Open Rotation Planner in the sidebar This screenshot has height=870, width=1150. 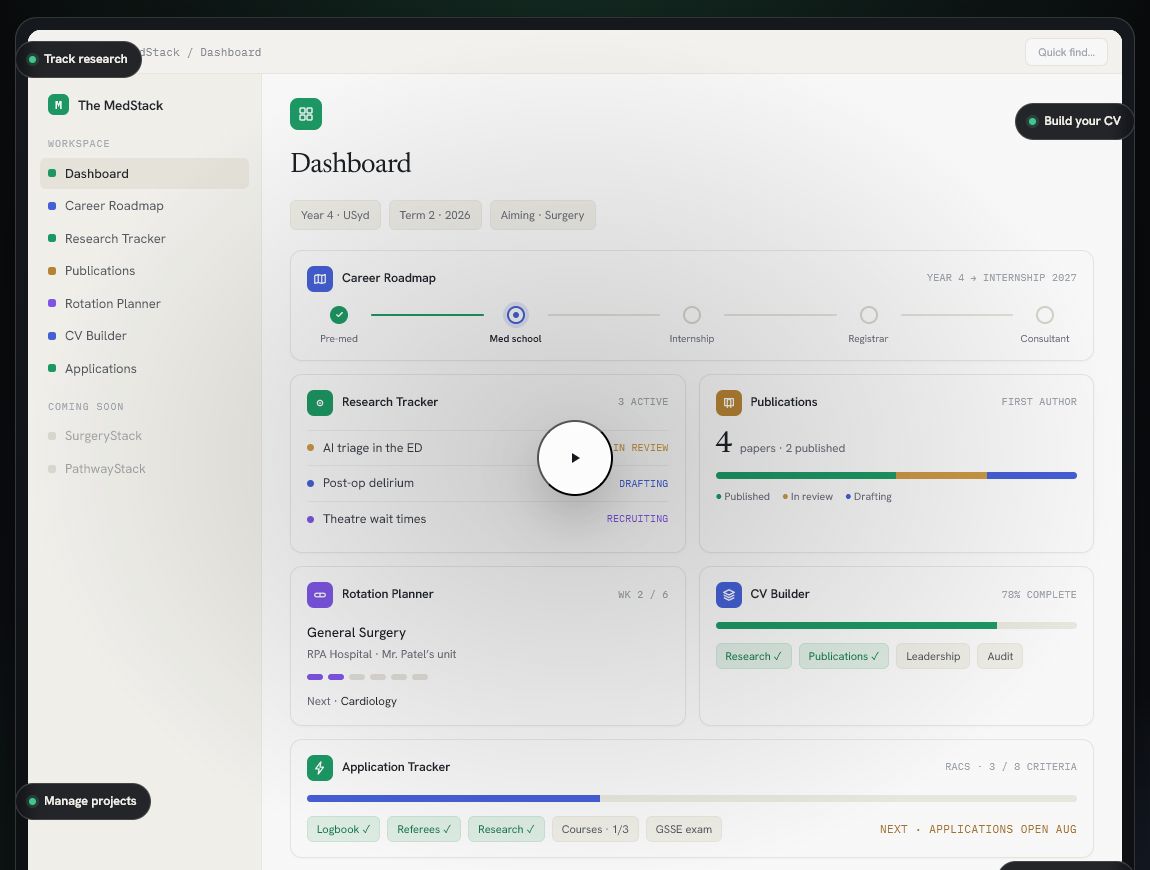144,304
